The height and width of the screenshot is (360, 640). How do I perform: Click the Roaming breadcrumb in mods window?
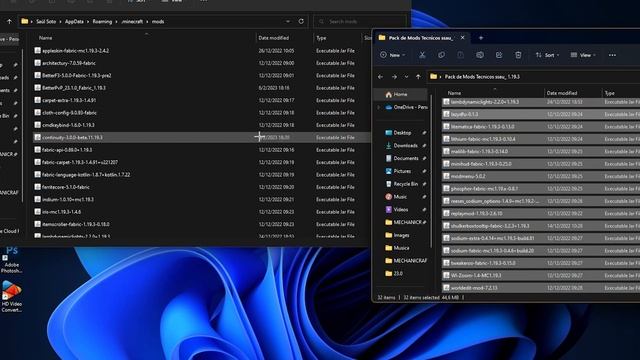click(x=102, y=22)
